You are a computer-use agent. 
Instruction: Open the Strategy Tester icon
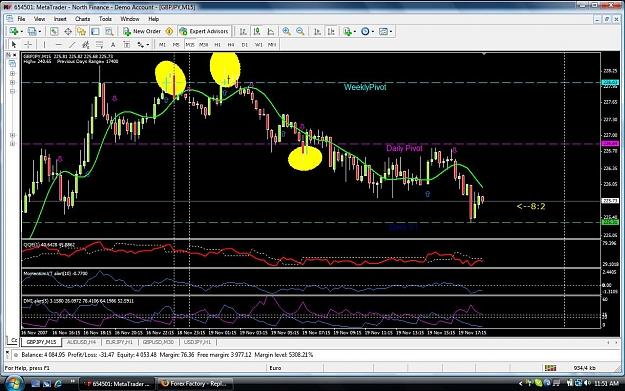(x=109, y=31)
